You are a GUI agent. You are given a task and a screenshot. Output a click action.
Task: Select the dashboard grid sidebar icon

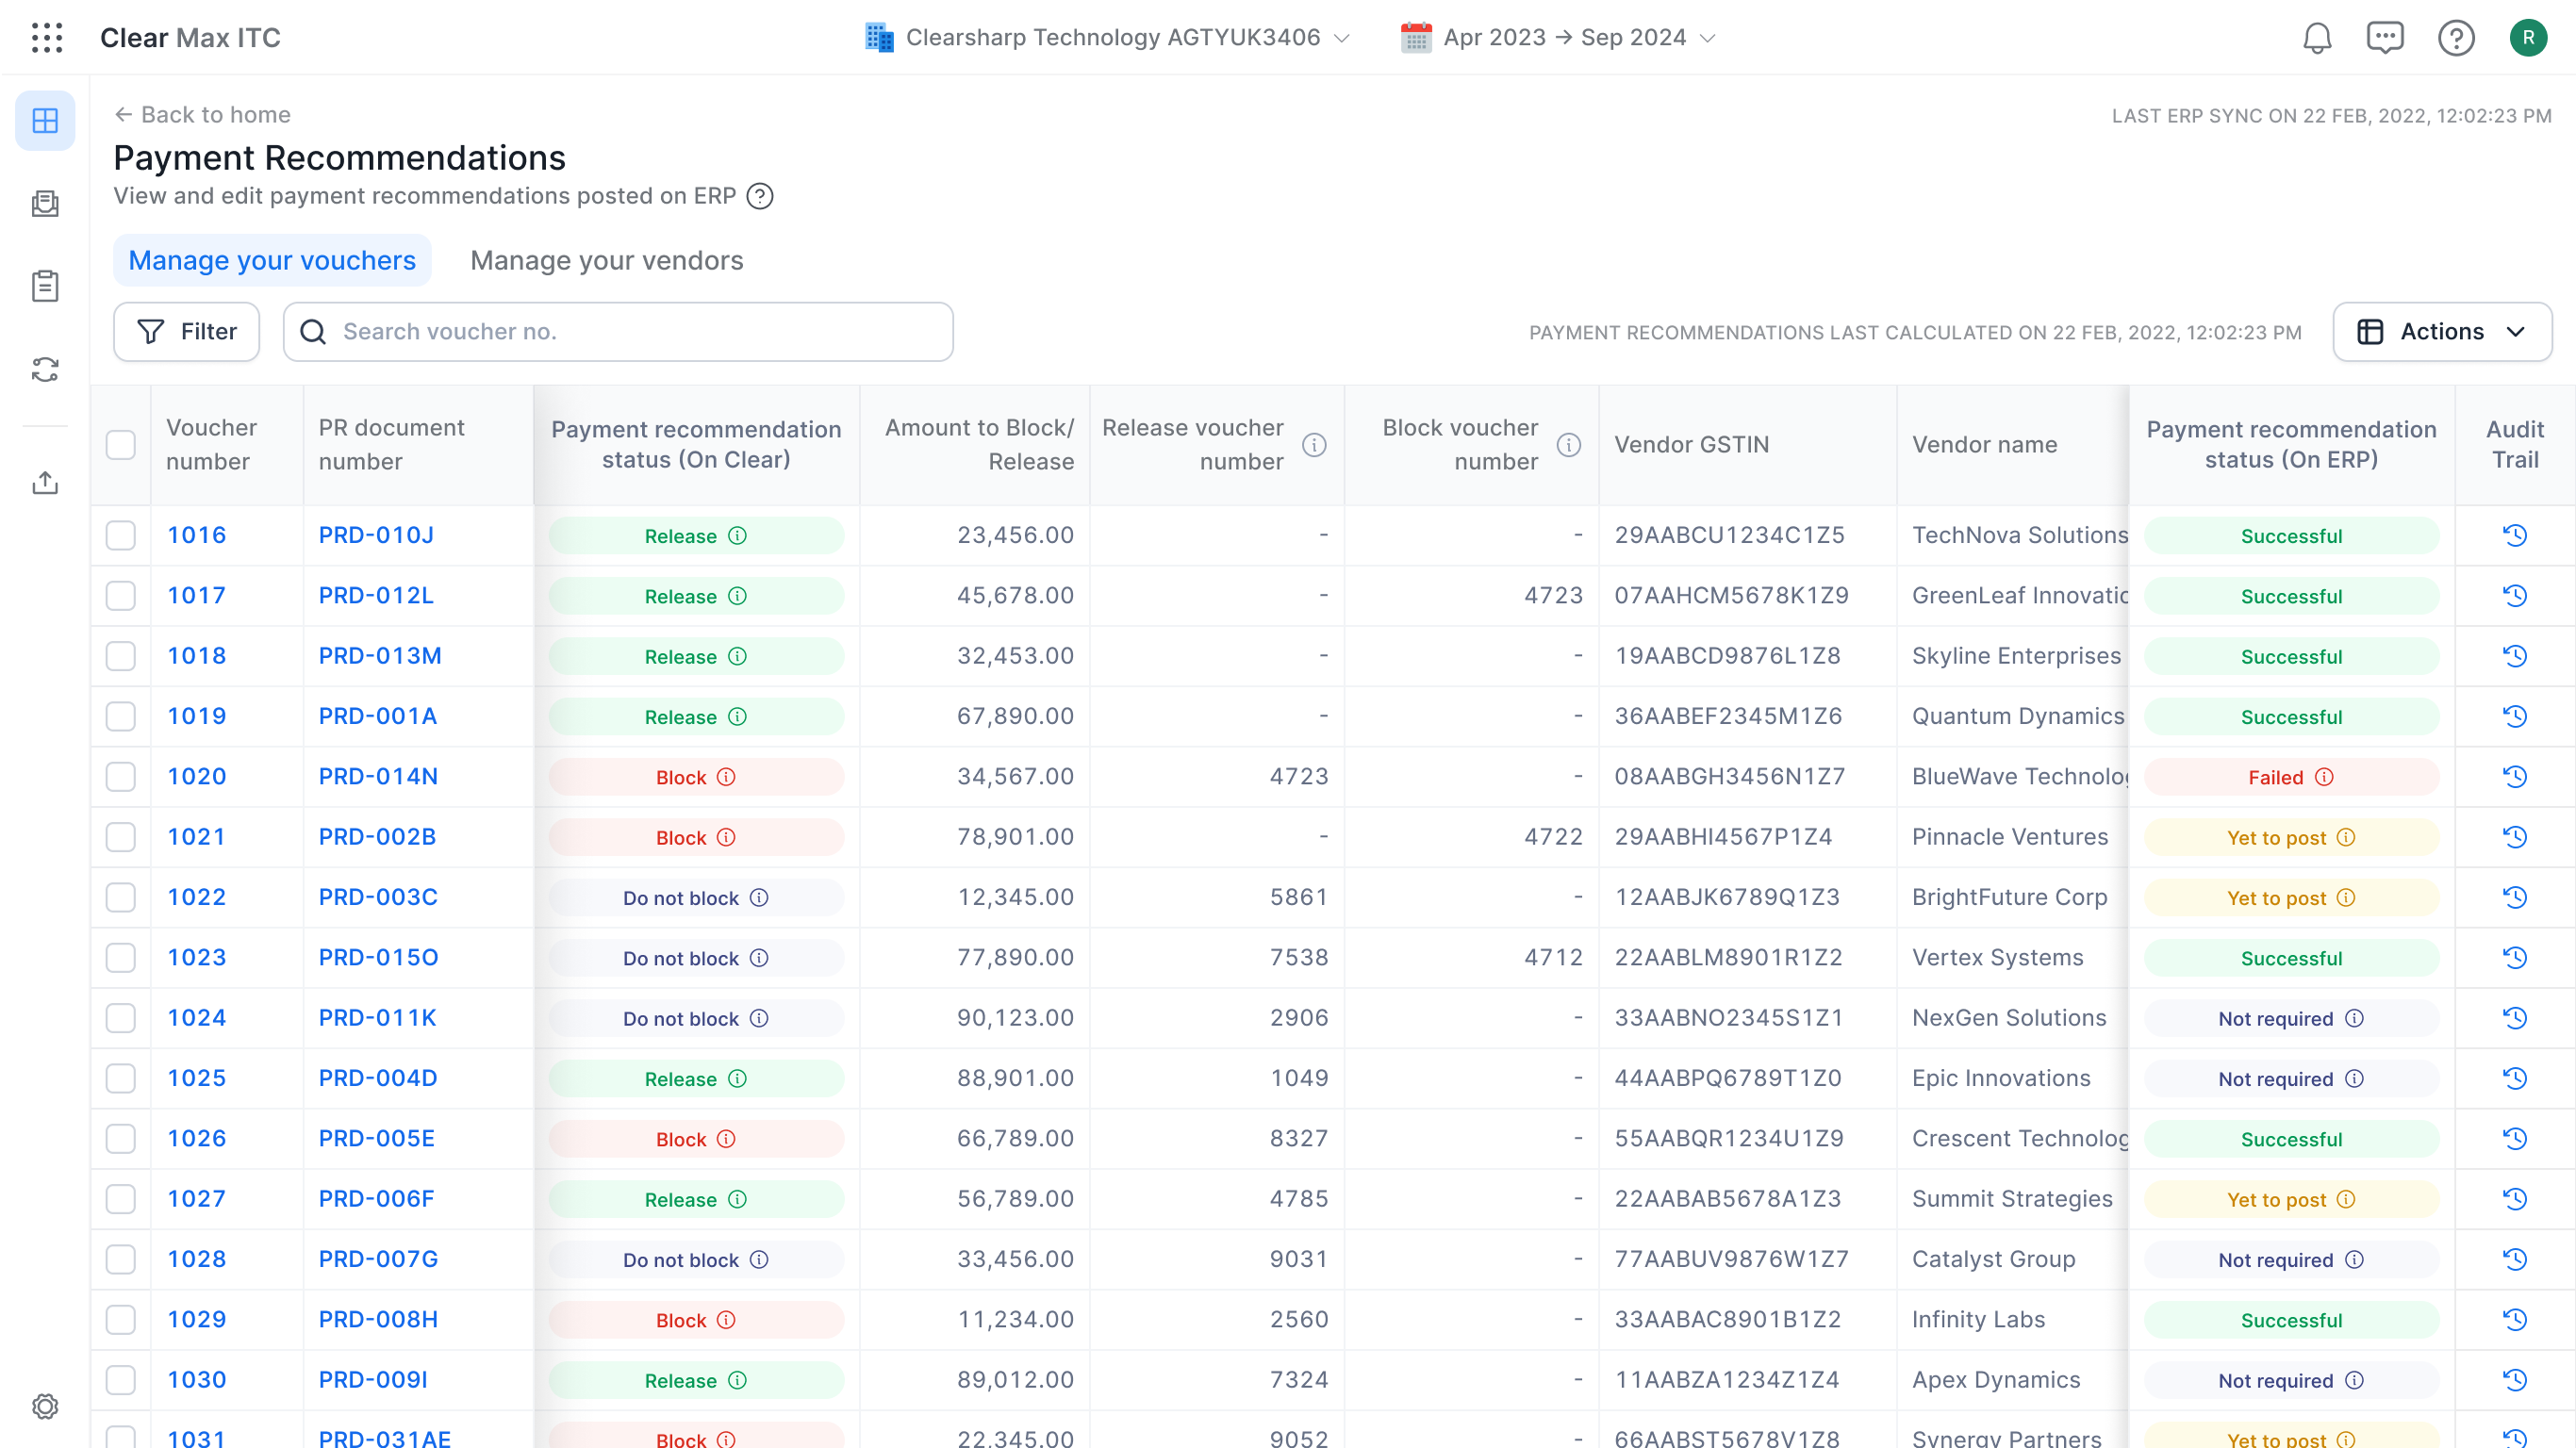(x=45, y=121)
